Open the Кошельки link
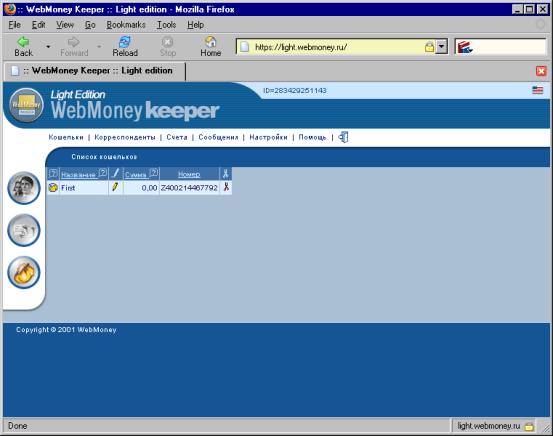The height and width of the screenshot is (436, 553). 66,137
